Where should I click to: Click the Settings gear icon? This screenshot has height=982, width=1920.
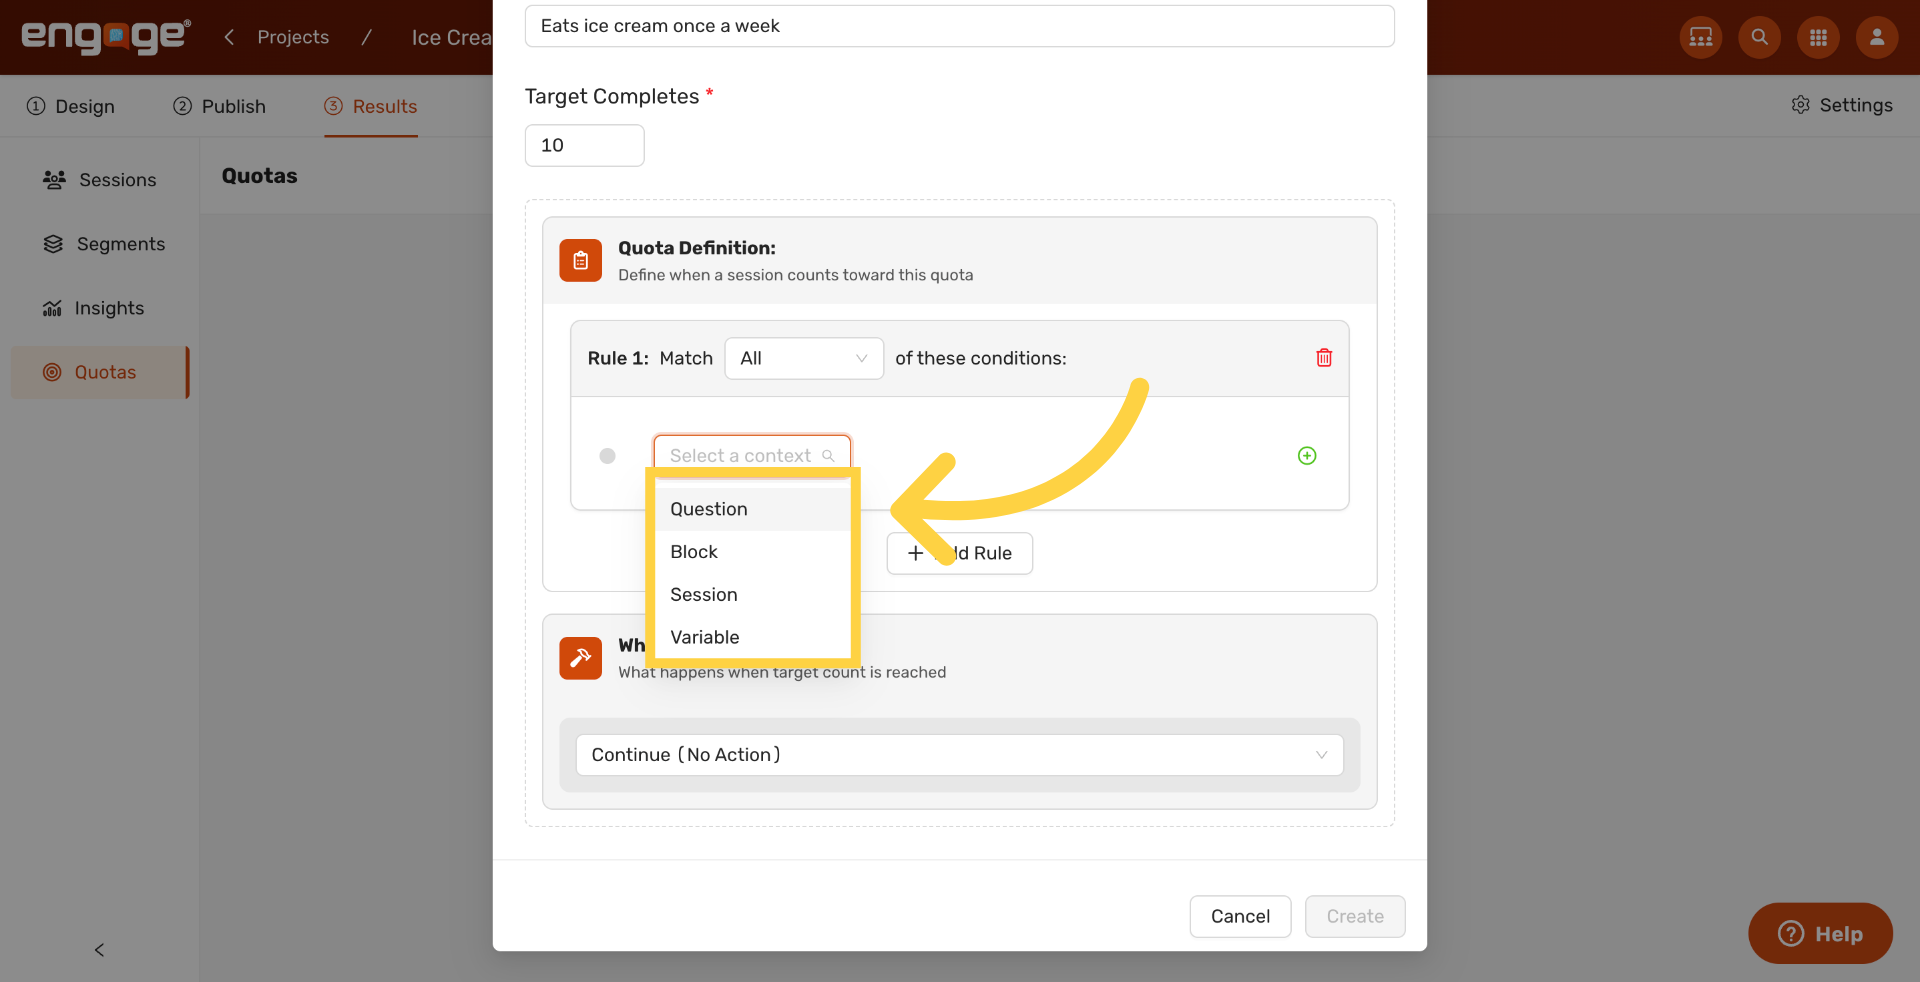point(1801,105)
